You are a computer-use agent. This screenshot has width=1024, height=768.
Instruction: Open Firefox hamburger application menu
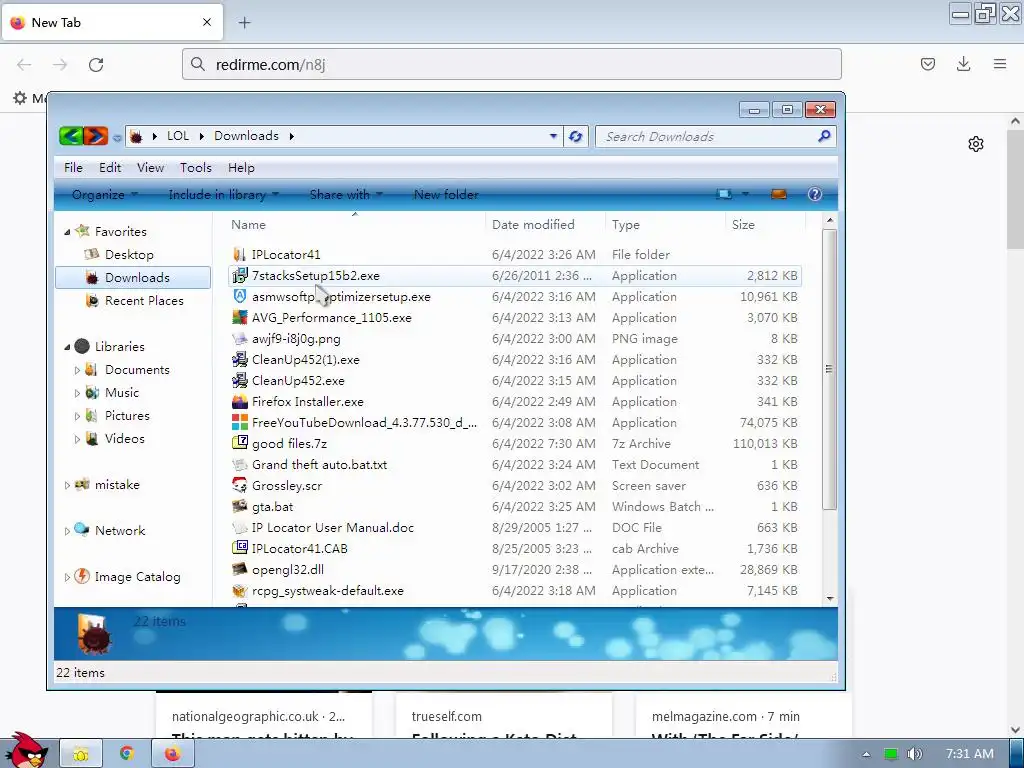tap(1000, 63)
